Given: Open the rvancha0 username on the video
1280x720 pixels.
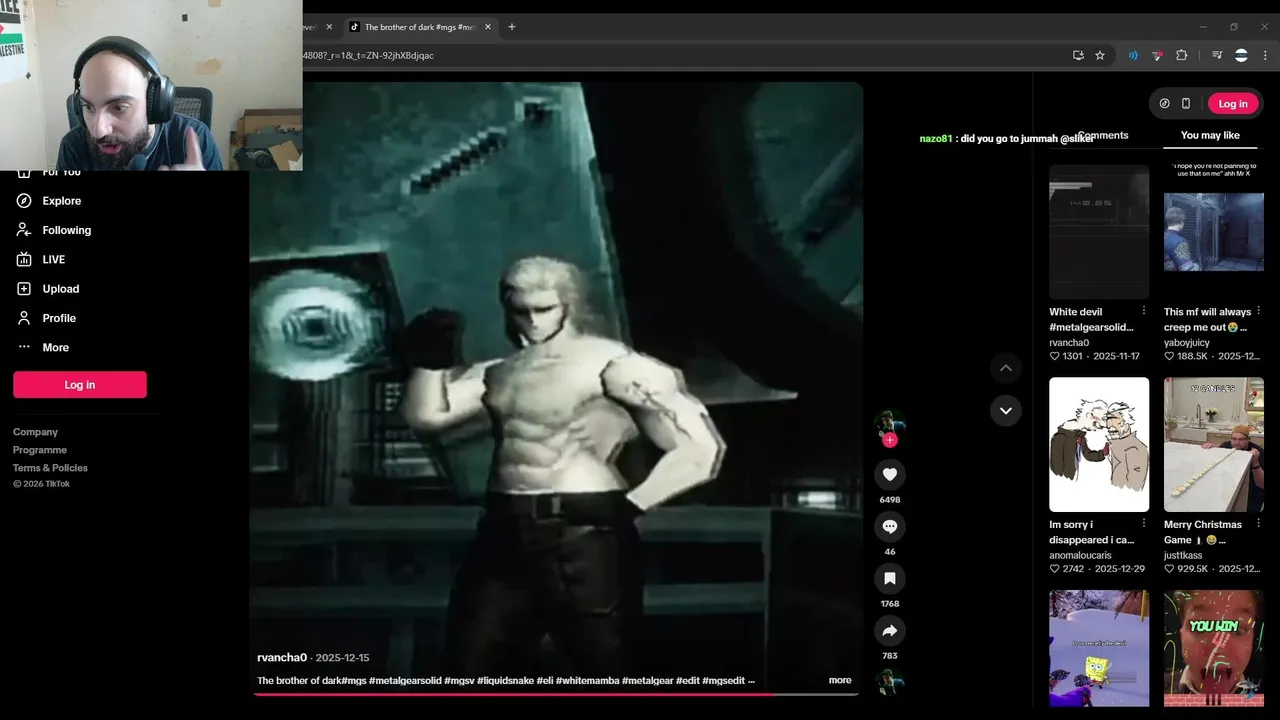Looking at the screenshot, I should click(282, 657).
